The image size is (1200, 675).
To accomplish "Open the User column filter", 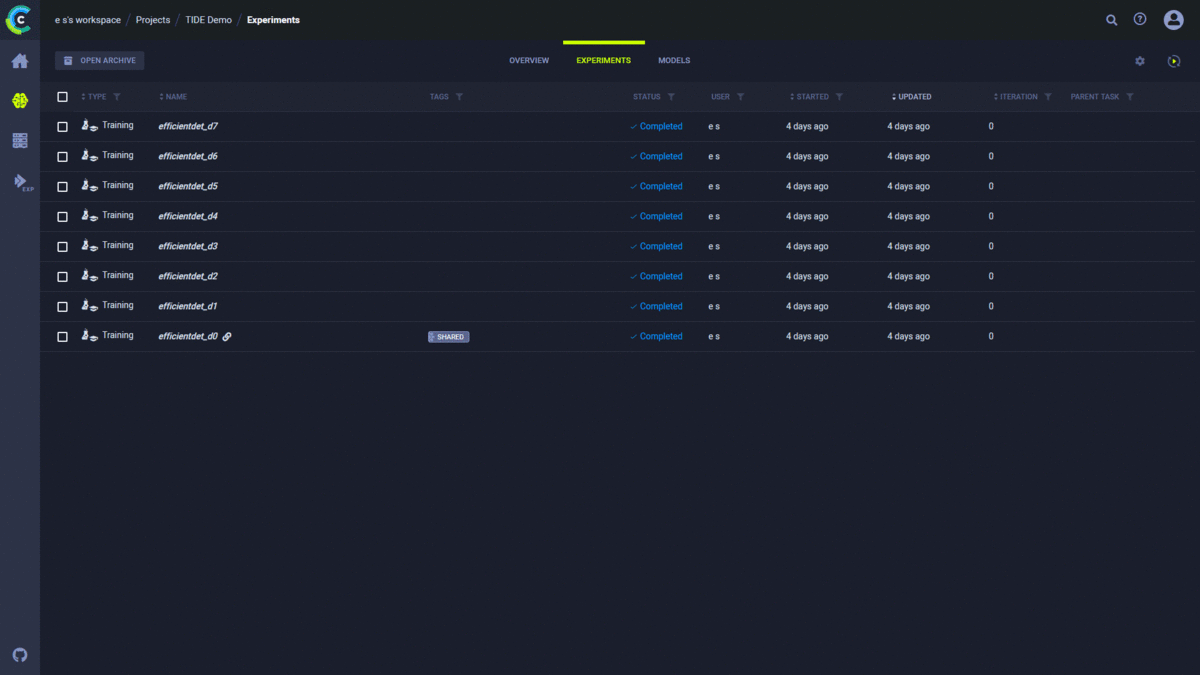I will [741, 97].
